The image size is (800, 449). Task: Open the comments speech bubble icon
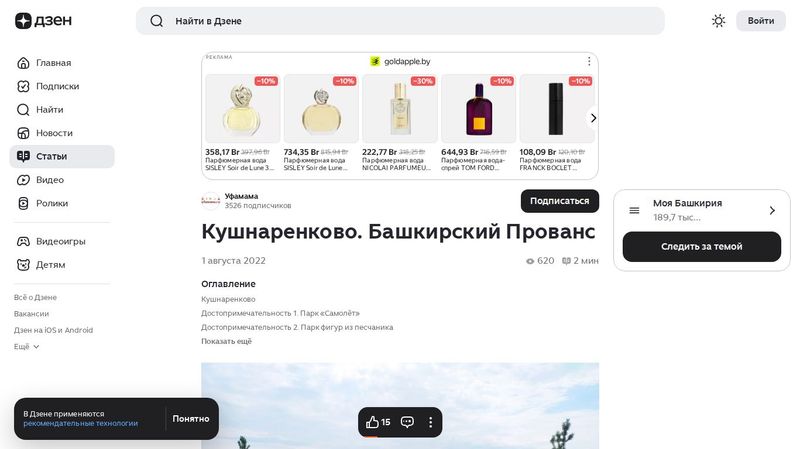click(407, 422)
